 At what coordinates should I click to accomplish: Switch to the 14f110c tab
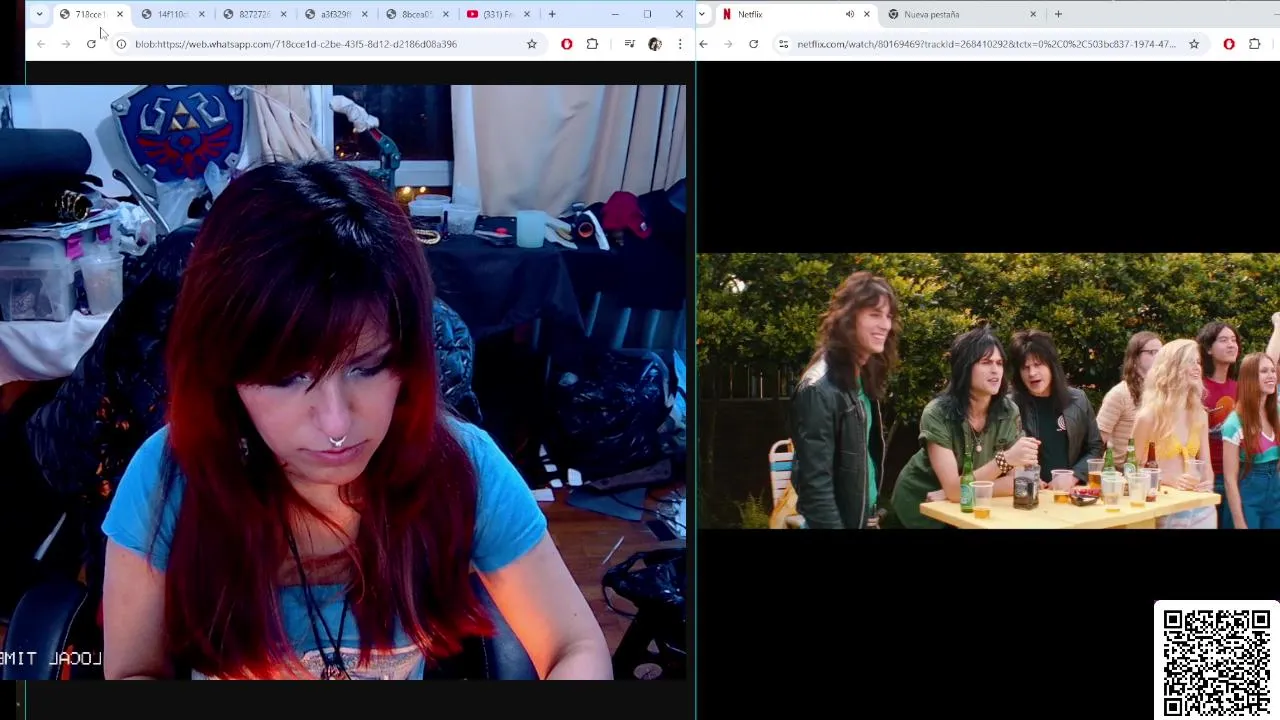[x=172, y=14]
